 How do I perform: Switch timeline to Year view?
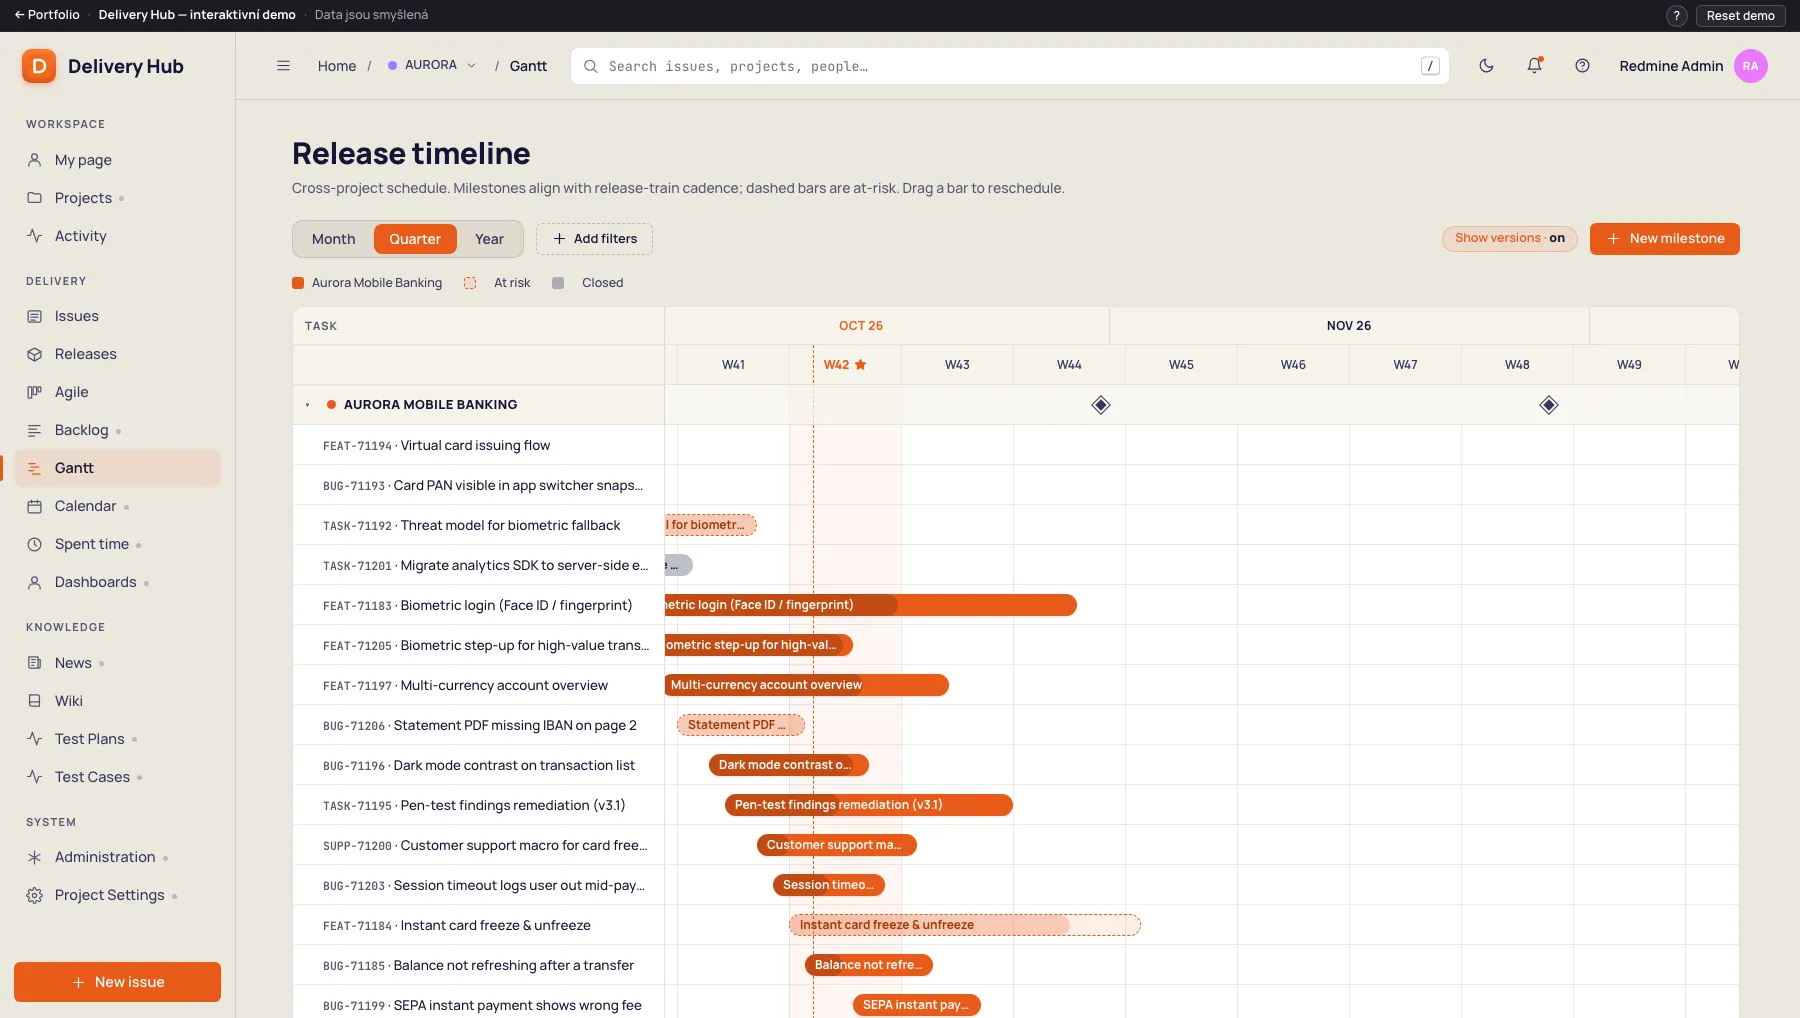click(489, 239)
